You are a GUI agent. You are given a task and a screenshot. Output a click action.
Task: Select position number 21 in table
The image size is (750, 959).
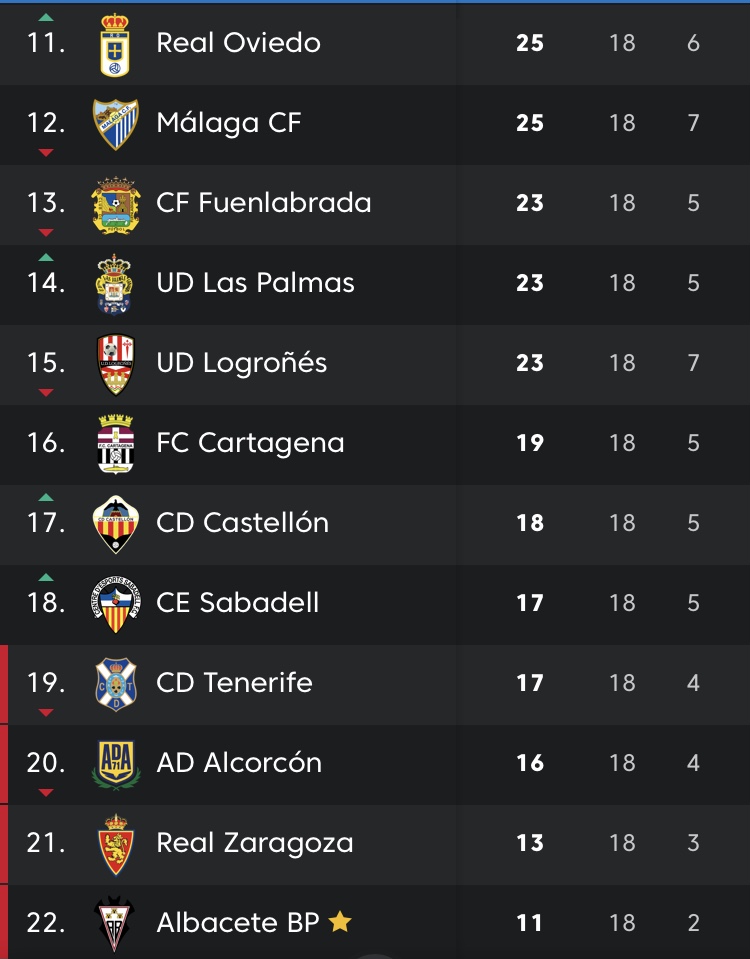[x=46, y=843]
